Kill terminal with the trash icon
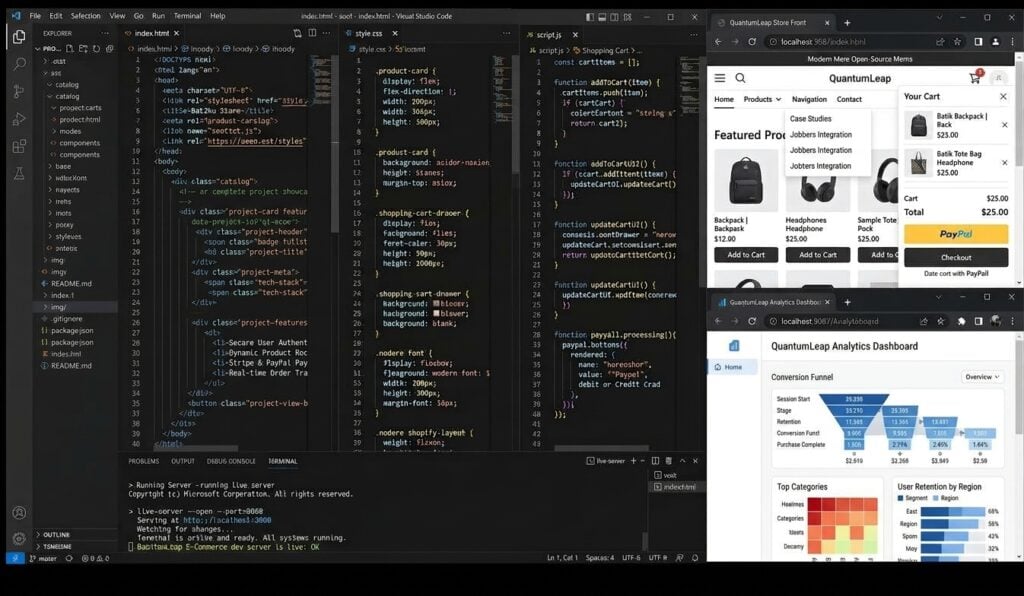This screenshot has width=1024, height=596. click(668, 461)
